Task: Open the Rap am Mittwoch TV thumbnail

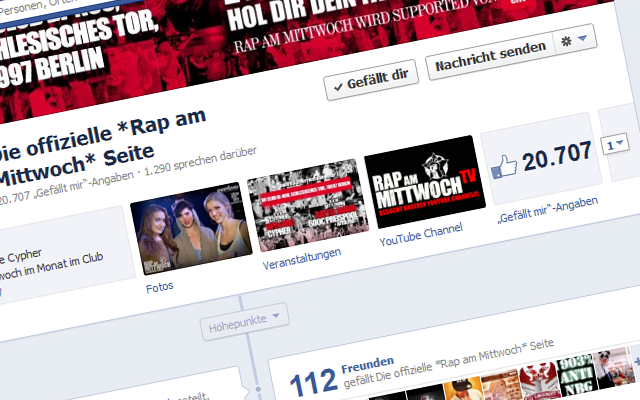Action: coord(425,182)
